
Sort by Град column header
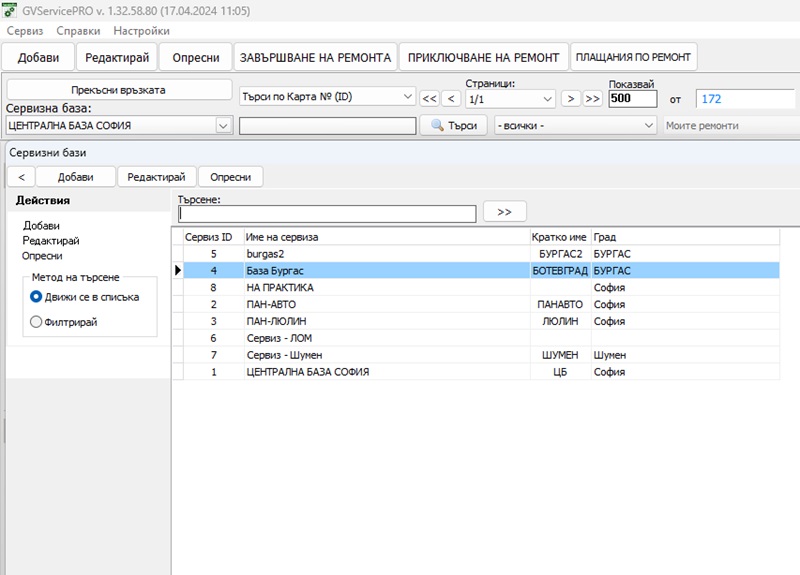[685, 237]
